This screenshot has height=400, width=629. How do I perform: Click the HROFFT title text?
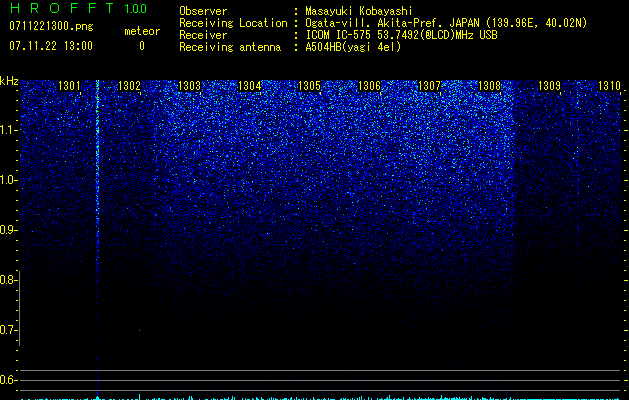tap(61, 8)
